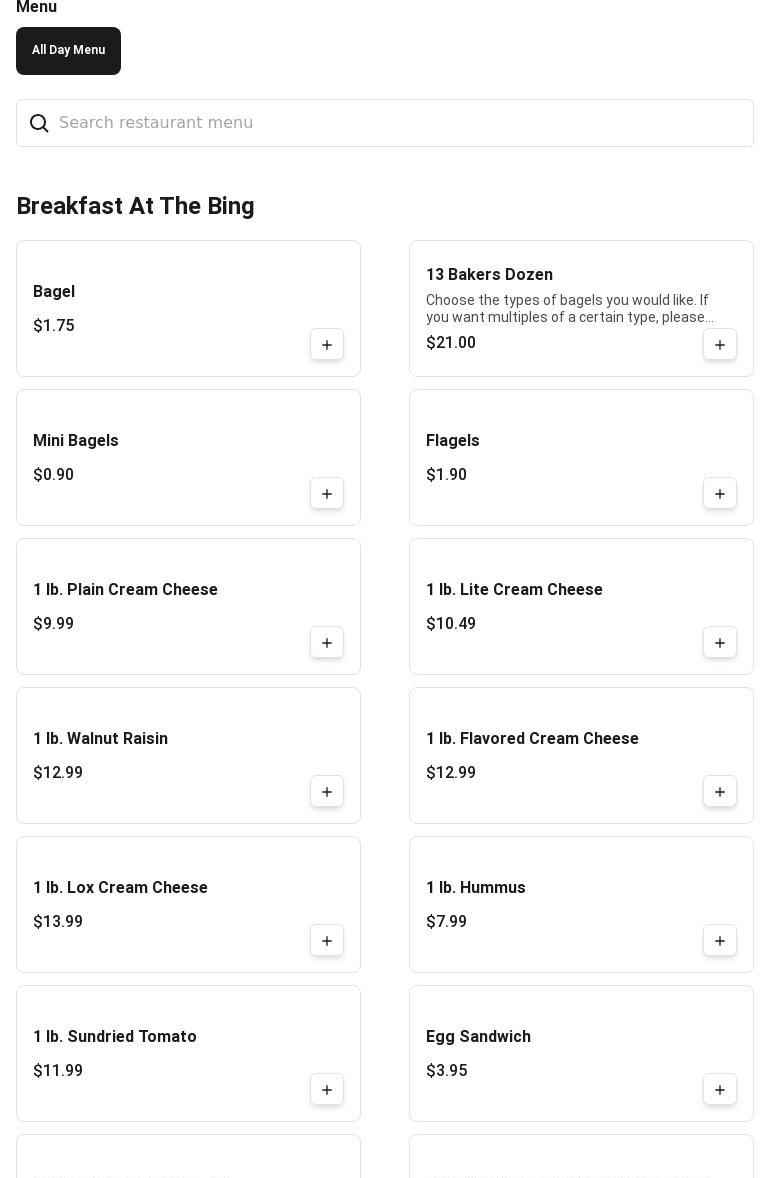Open the 13 Bakers Dozen item details

point(489,275)
